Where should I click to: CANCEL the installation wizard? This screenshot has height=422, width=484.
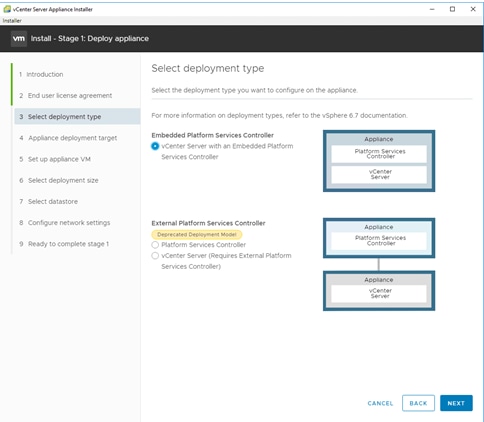click(x=380, y=403)
